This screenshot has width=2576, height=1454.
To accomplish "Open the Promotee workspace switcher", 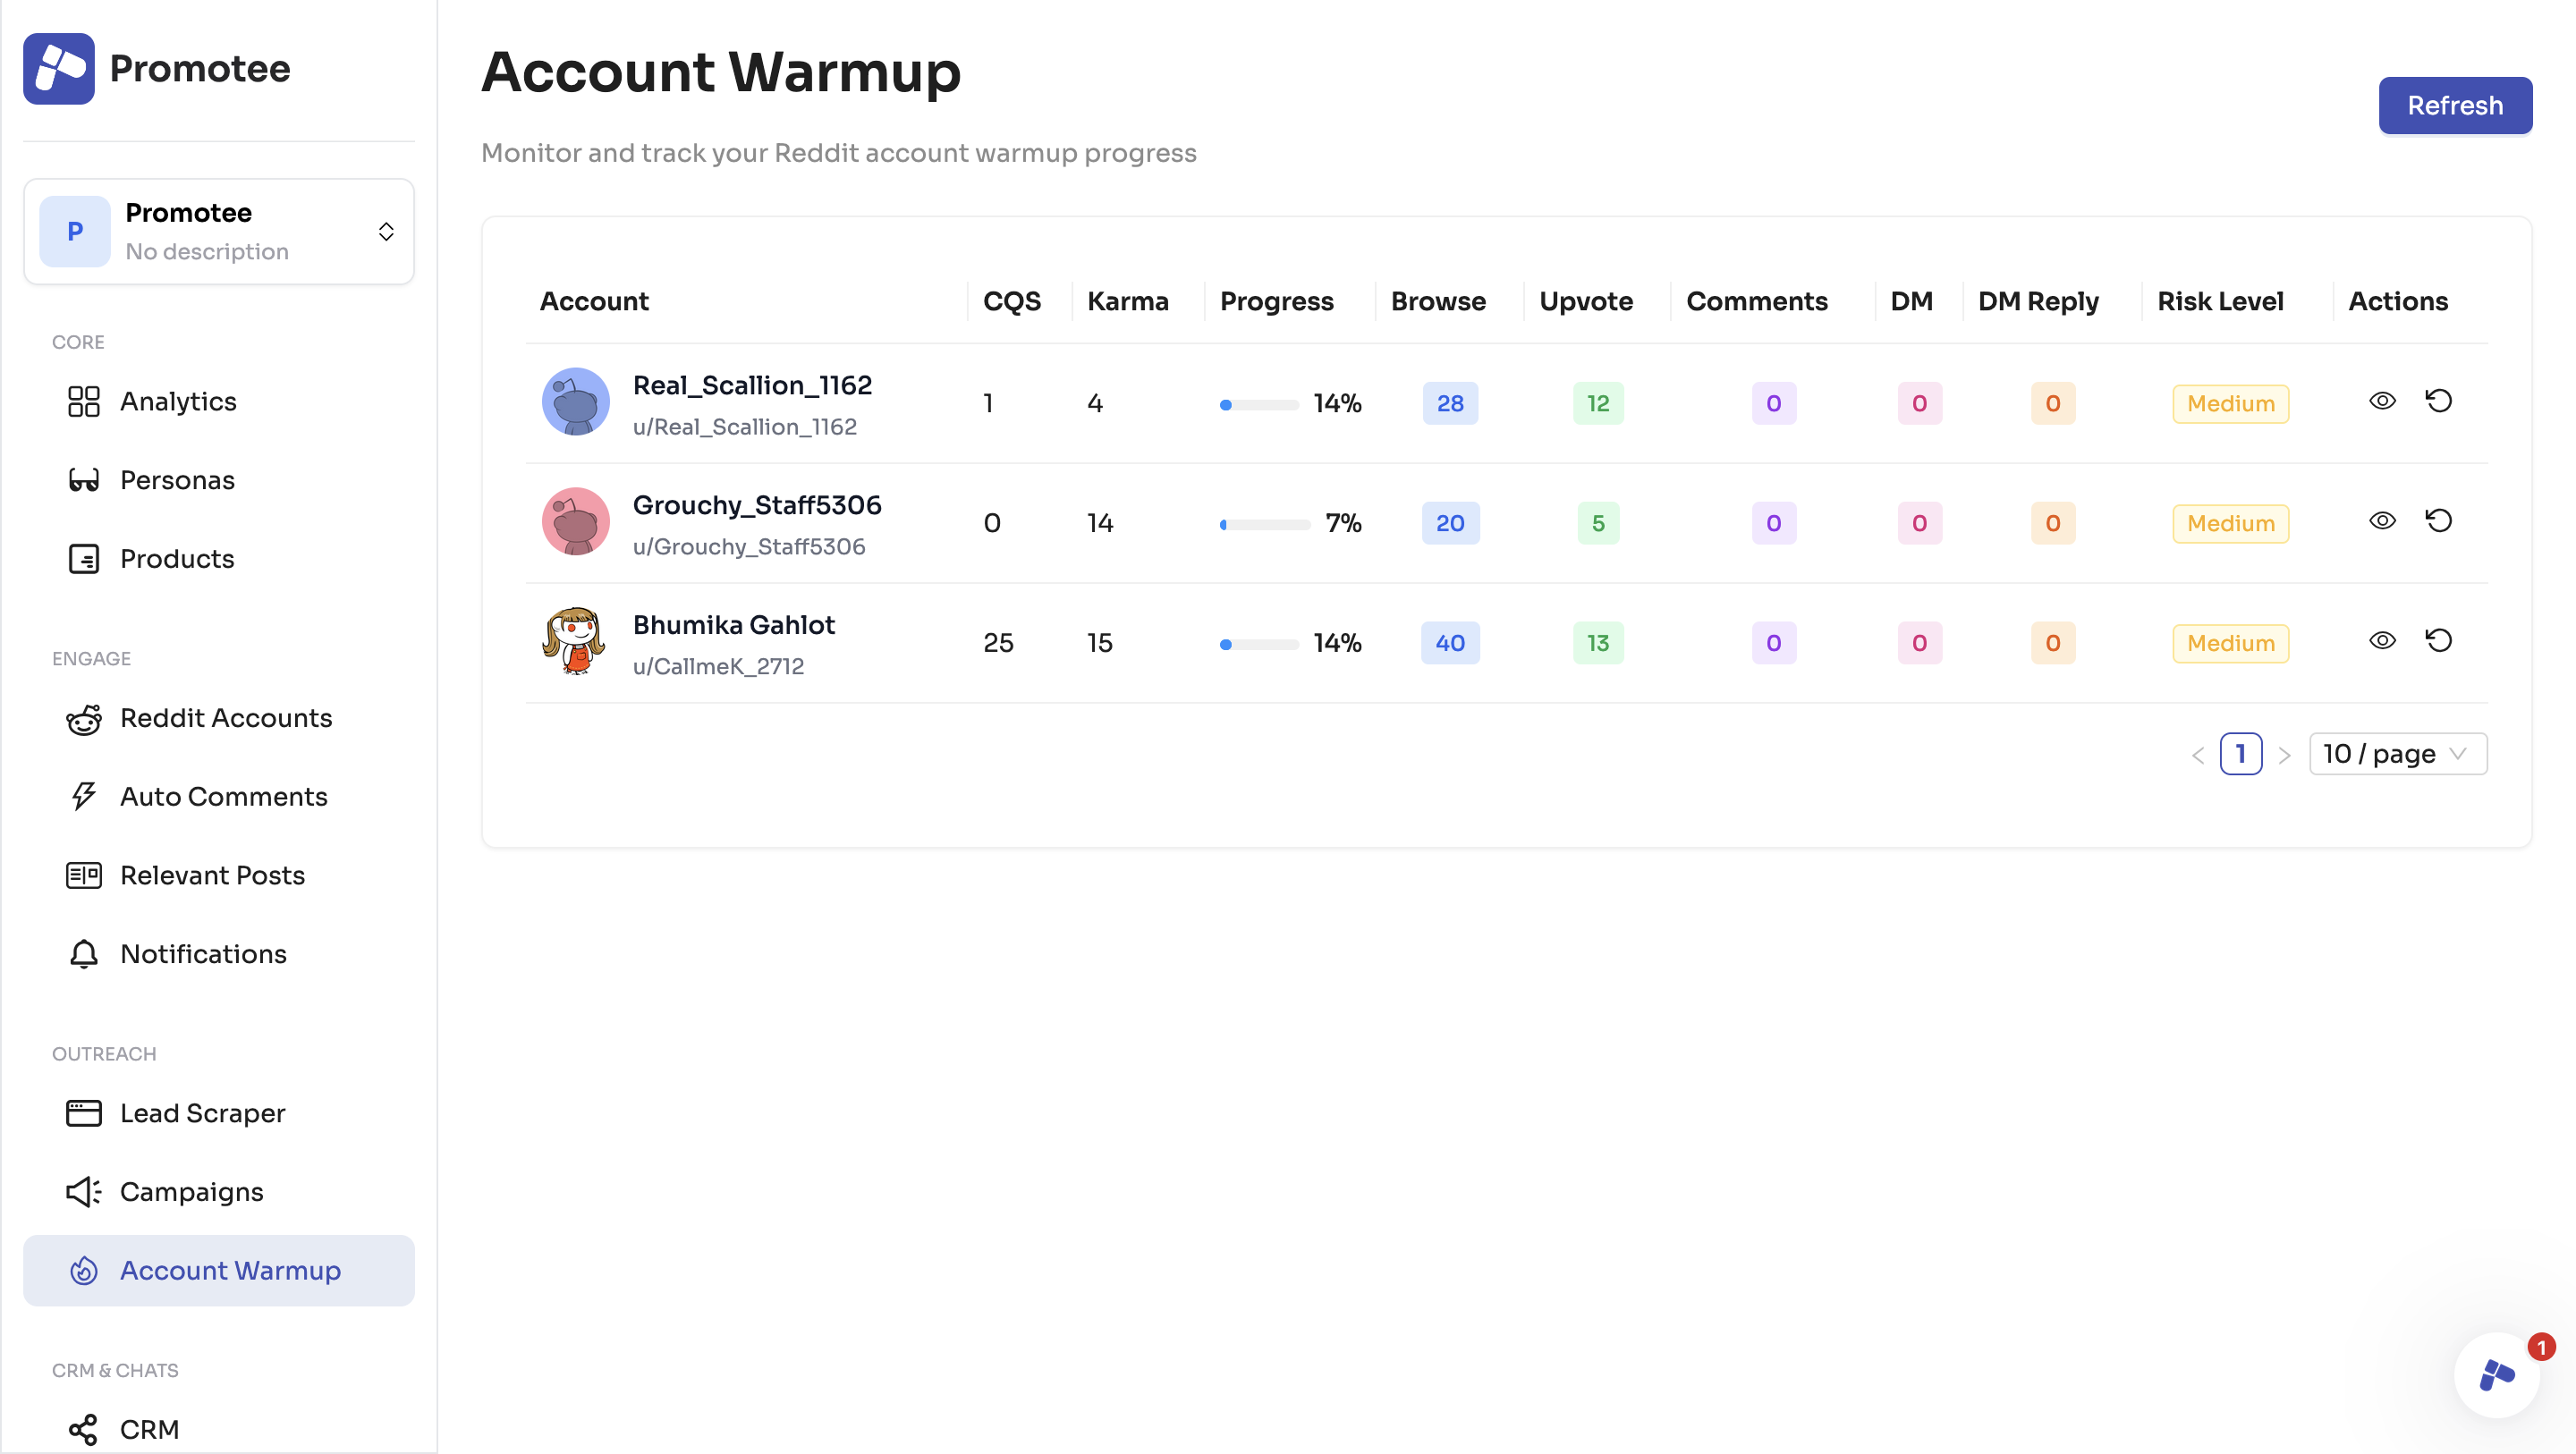I will coord(218,231).
